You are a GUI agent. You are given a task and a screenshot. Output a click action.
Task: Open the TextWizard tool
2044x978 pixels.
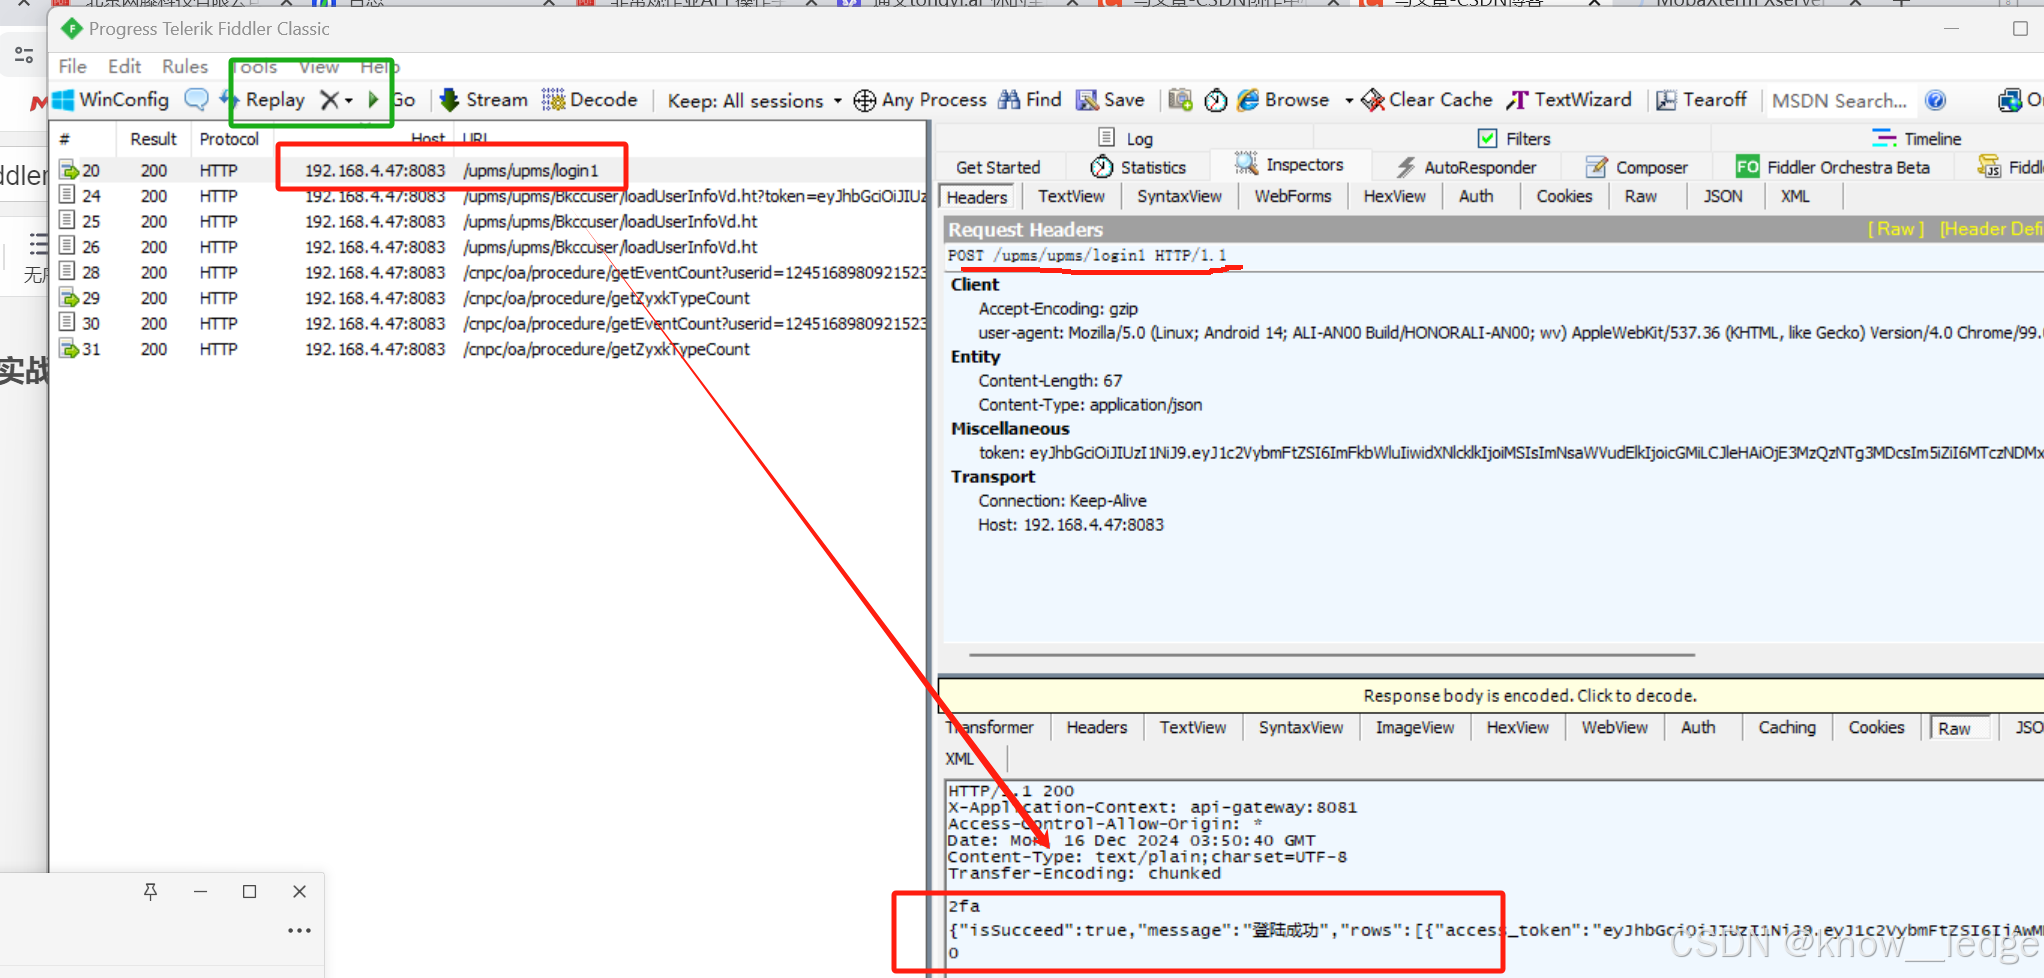tap(1569, 100)
